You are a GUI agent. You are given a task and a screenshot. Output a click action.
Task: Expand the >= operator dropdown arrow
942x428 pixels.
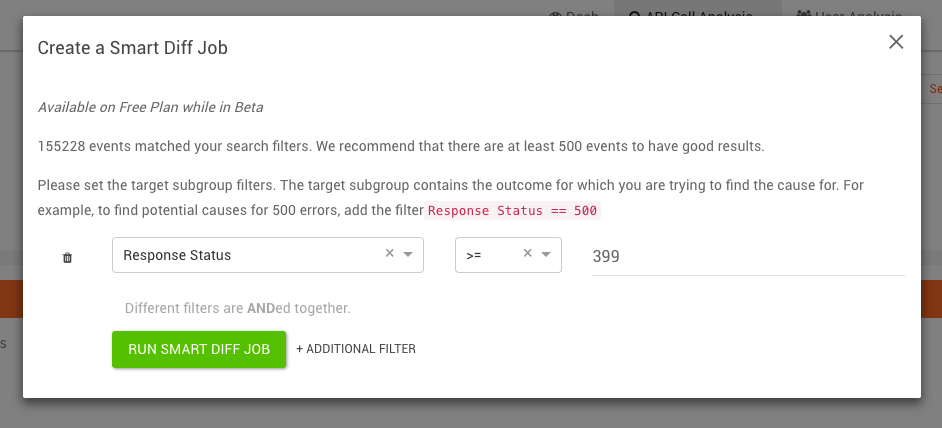coord(546,254)
